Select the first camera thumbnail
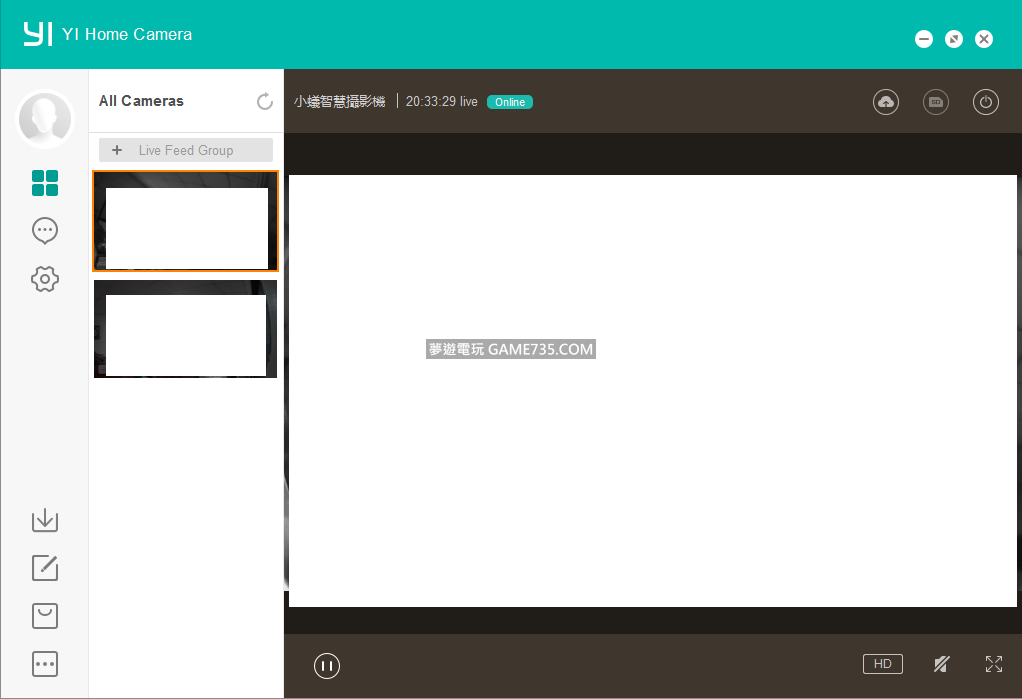This screenshot has height=699, width=1022. point(186,221)
